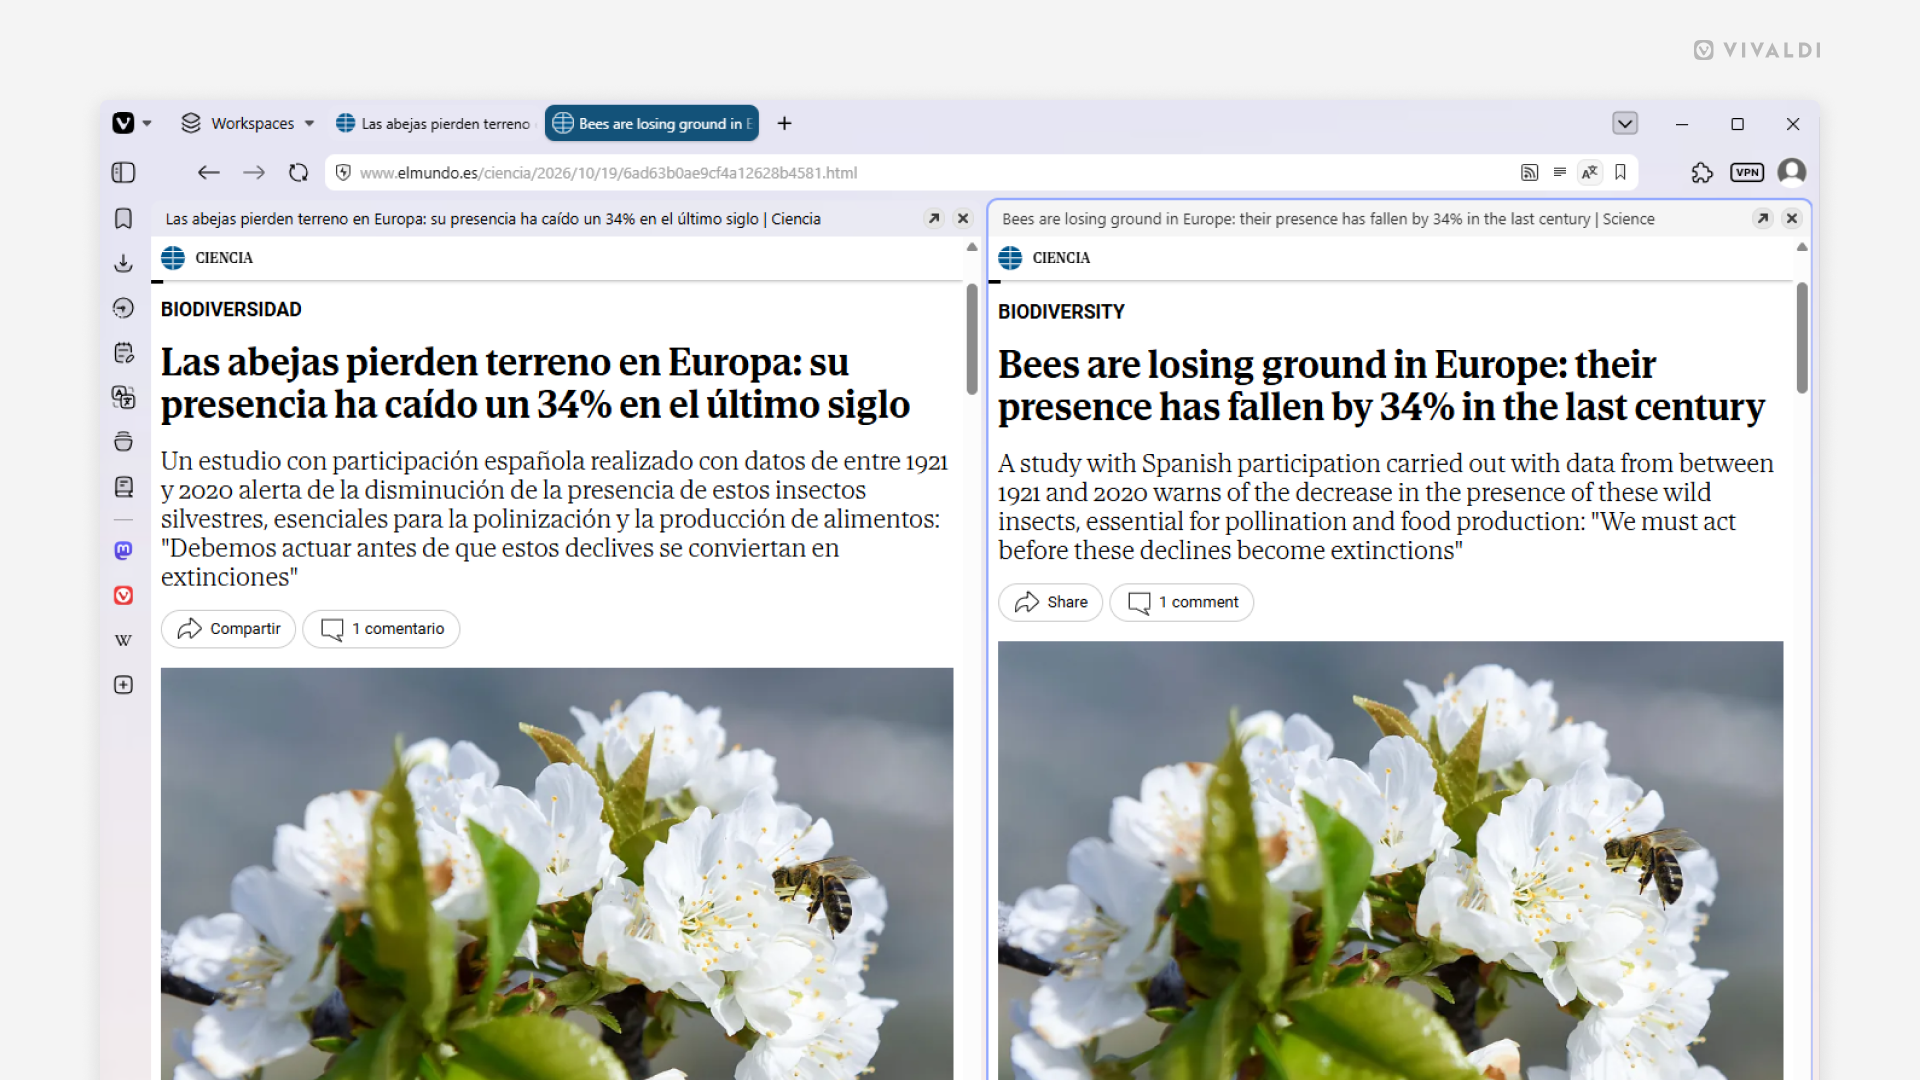Toggle the side panel visibility
Image resolution: width=1920 pixels, height=1080 pixels.
point(123,173)
